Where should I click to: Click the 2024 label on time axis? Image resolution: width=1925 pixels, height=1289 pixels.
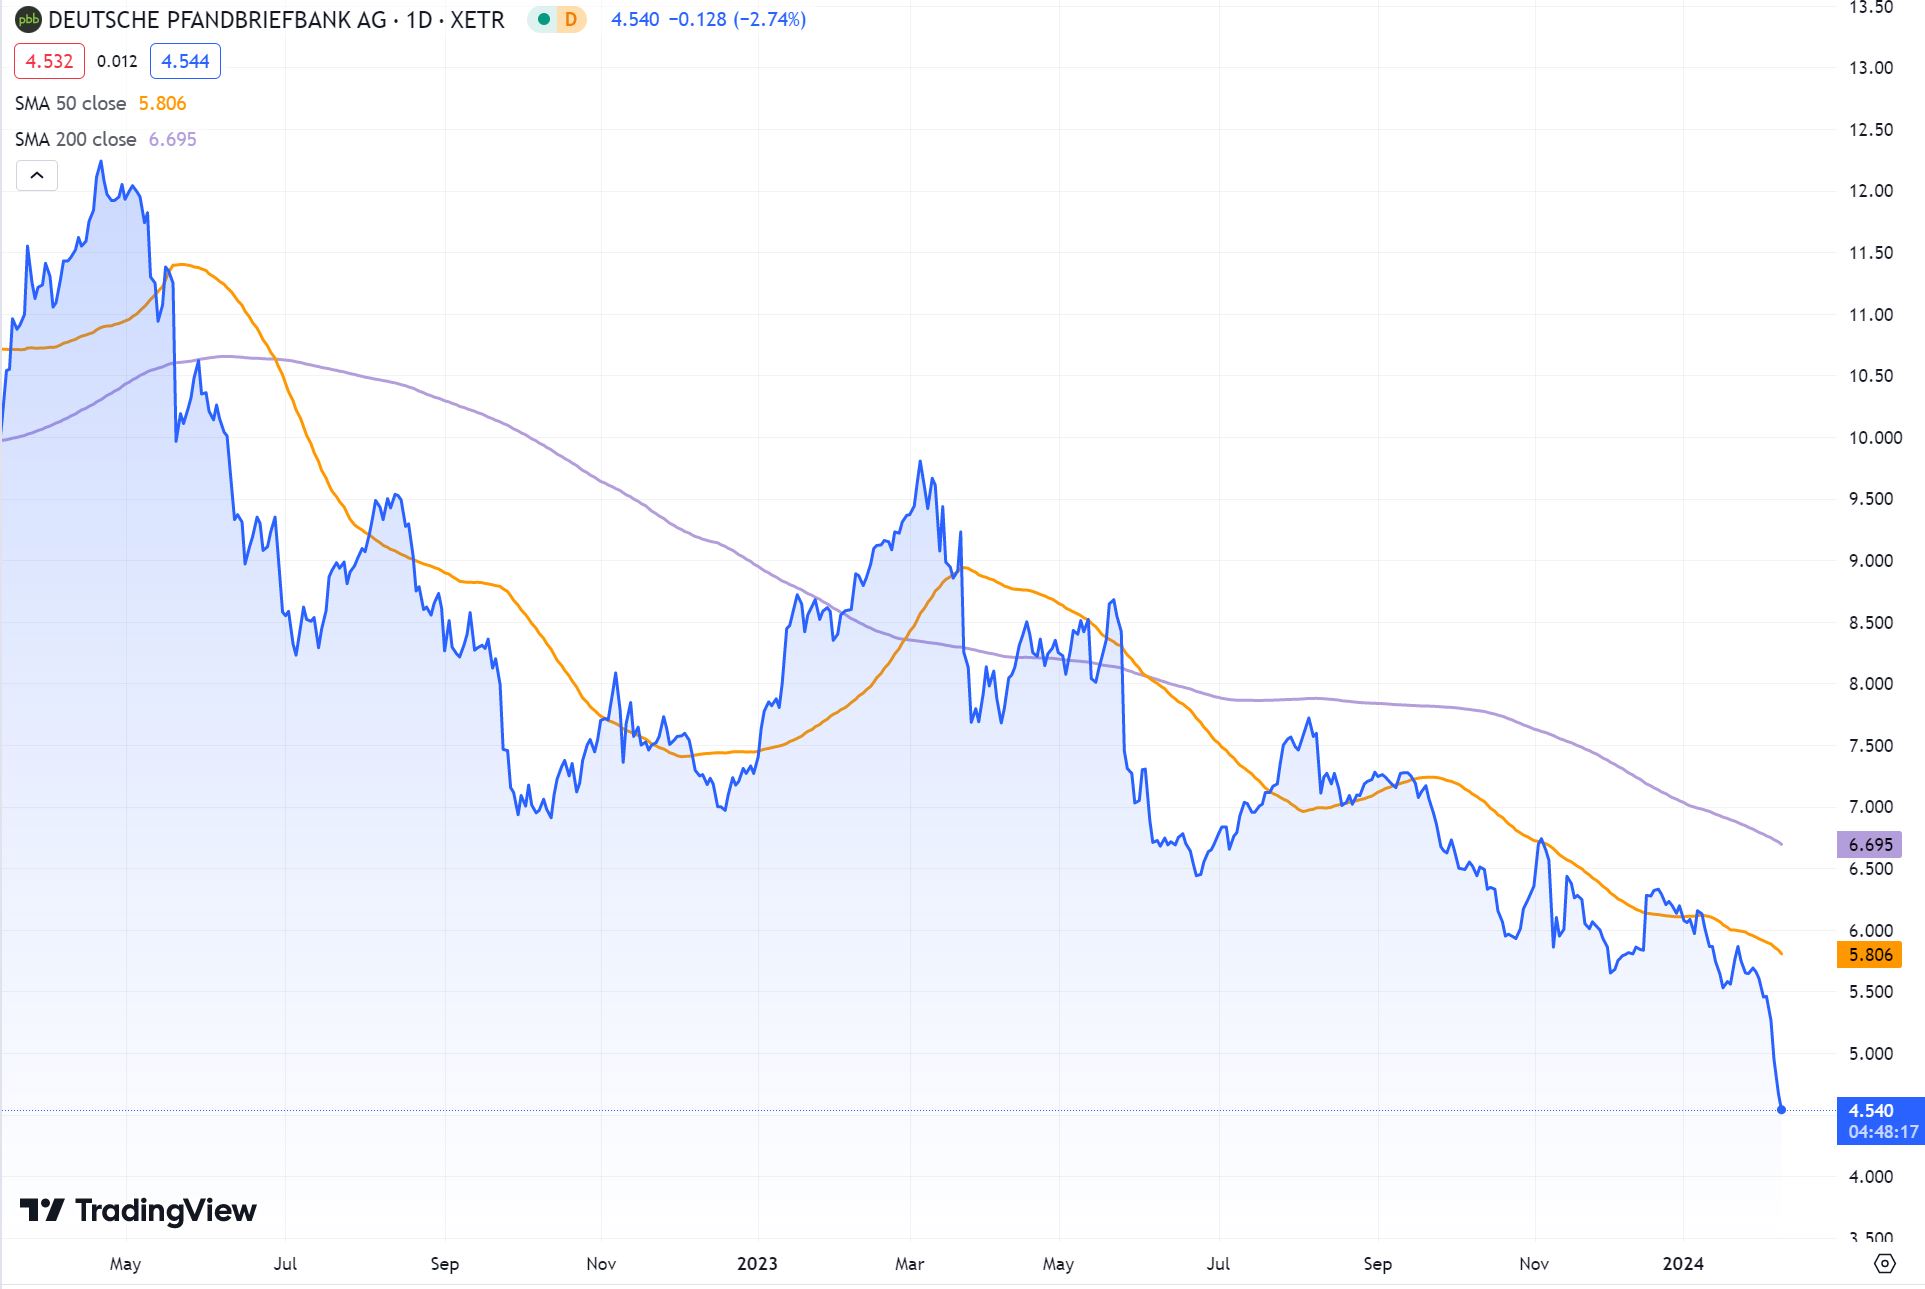(x=1683, y=1264)
